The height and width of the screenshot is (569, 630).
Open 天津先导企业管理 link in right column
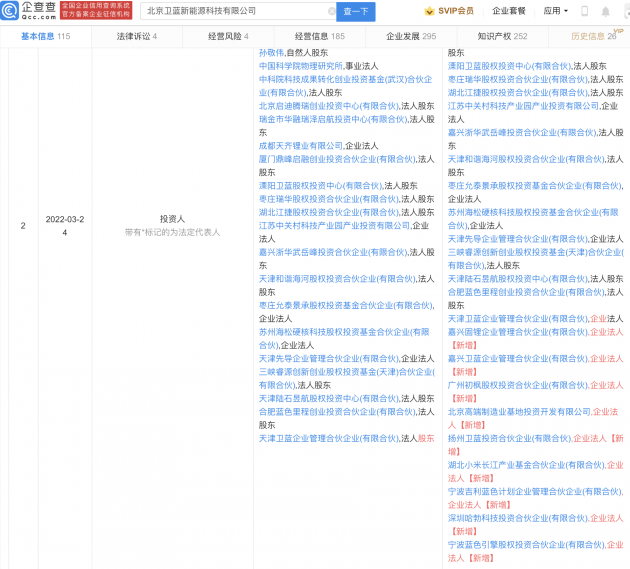(x=518, y=239)
